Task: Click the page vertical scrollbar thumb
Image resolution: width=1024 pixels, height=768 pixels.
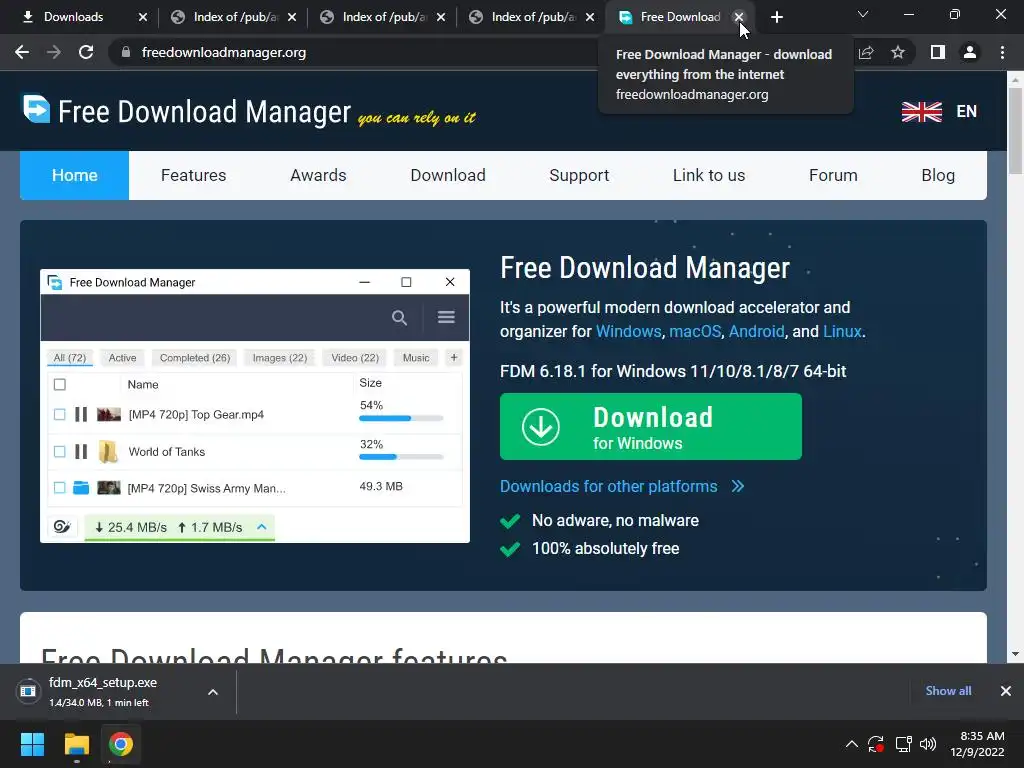Action: (1015, 130)
